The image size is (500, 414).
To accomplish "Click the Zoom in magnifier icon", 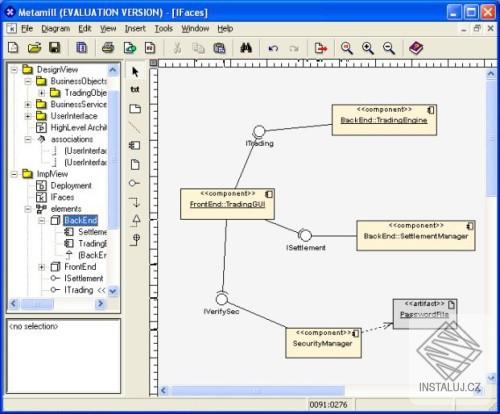I will pyautogui.click(x=368, y=48).
